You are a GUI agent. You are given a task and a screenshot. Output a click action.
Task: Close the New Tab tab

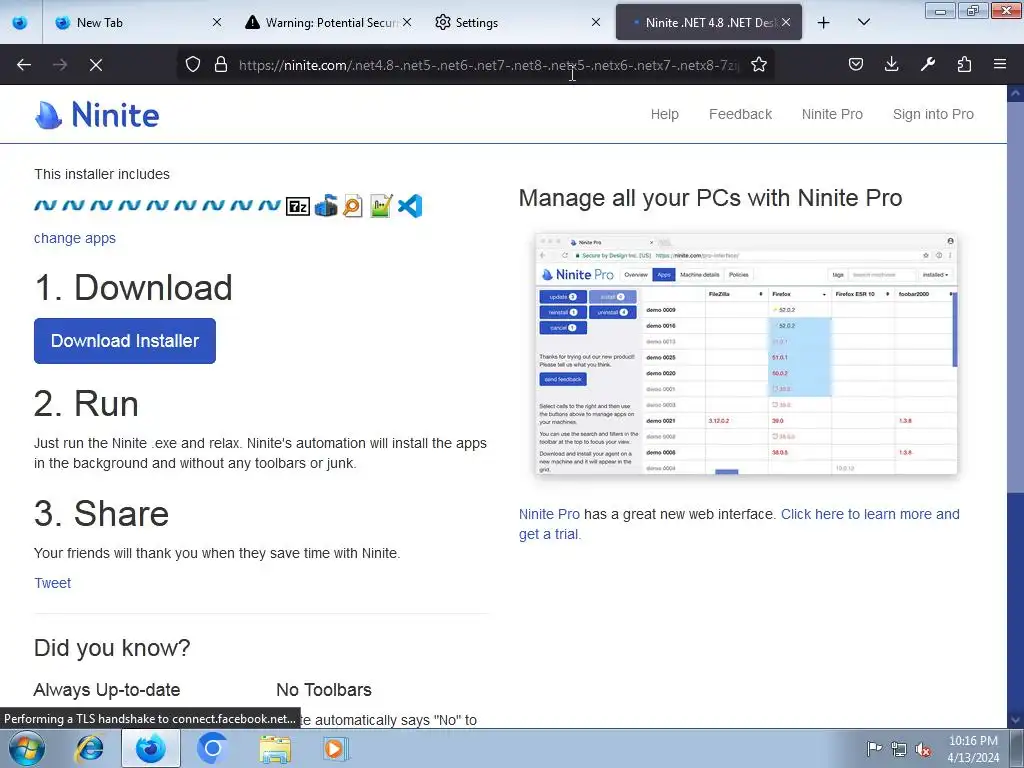[x=217, y=22]
